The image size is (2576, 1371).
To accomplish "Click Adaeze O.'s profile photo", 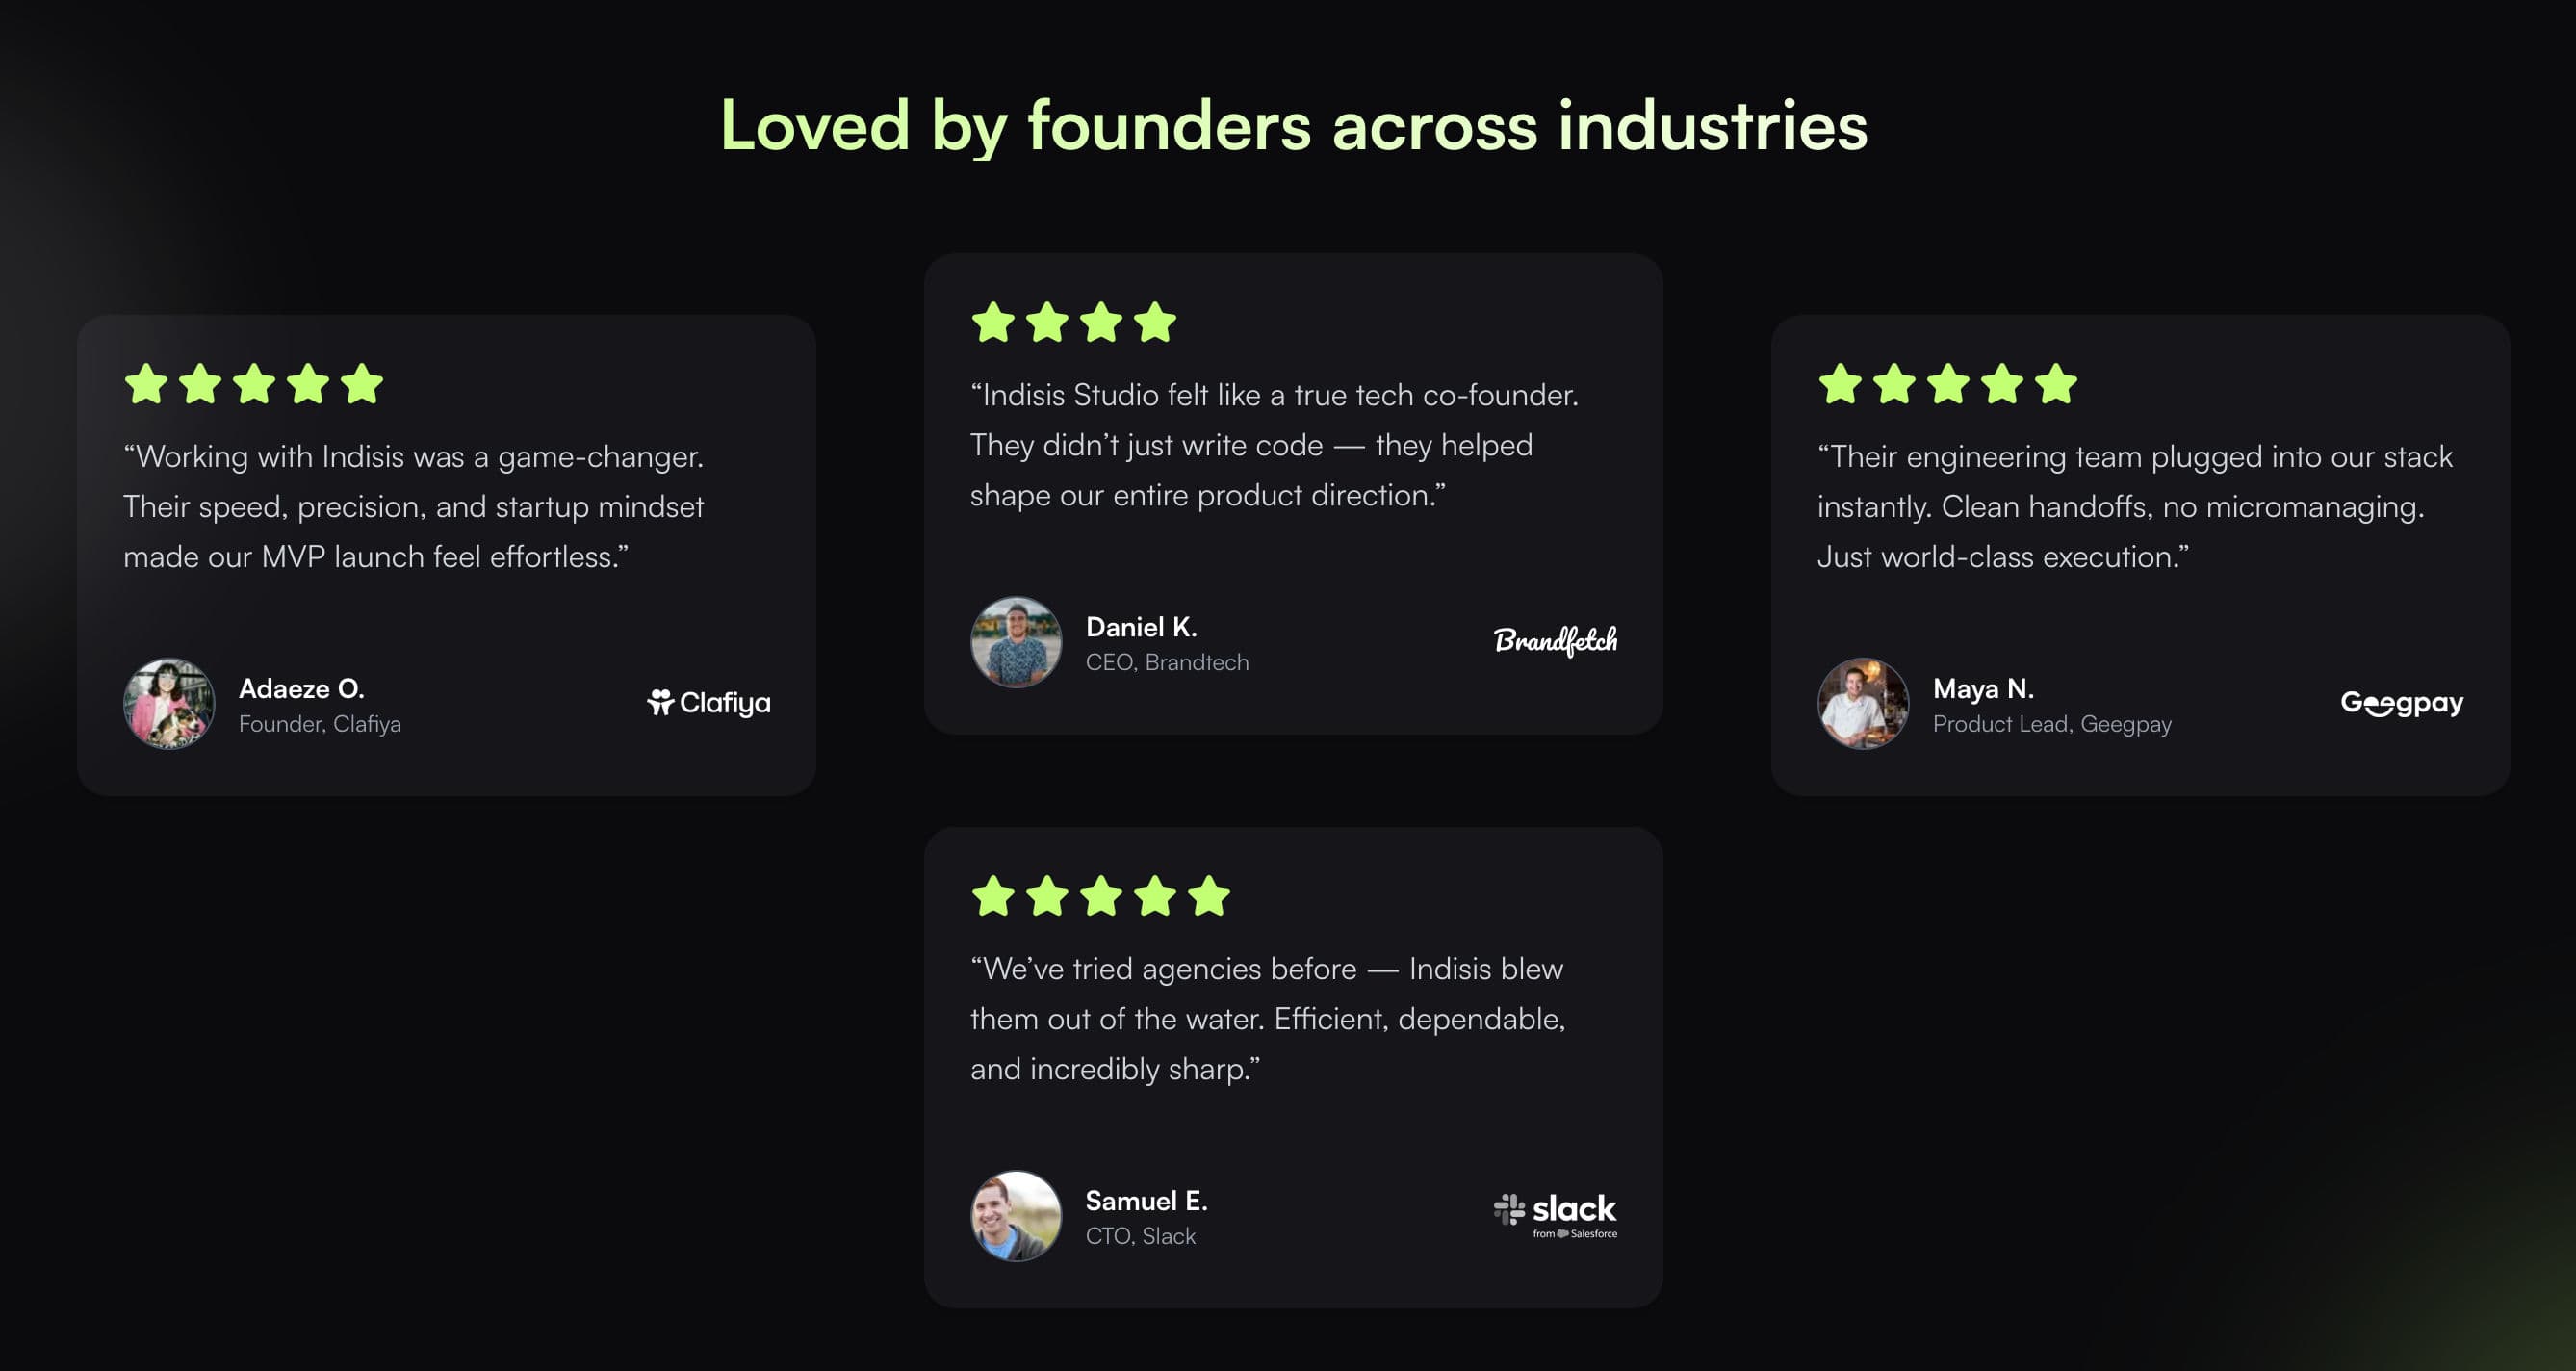I will pyautogui.click(x=169, y=703).
